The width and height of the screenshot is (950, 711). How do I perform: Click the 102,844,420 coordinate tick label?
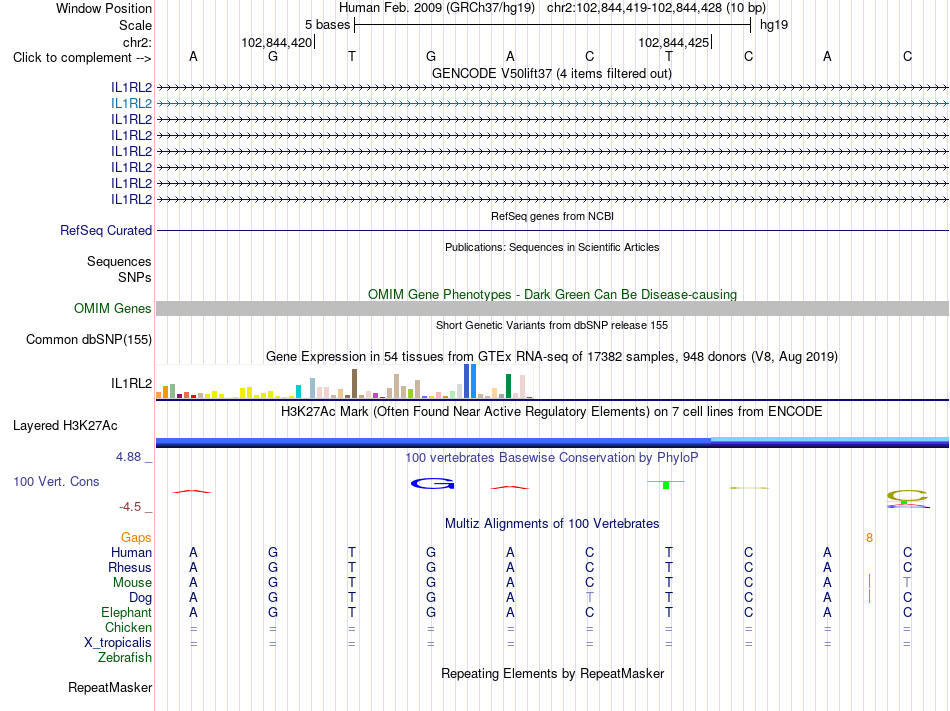[x=276, y=42]
